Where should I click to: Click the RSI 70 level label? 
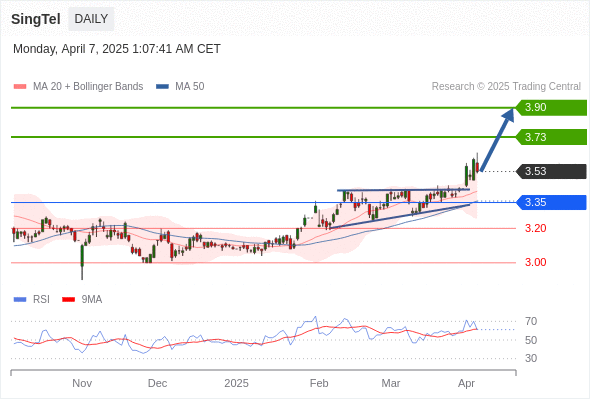tap(531, 322)
